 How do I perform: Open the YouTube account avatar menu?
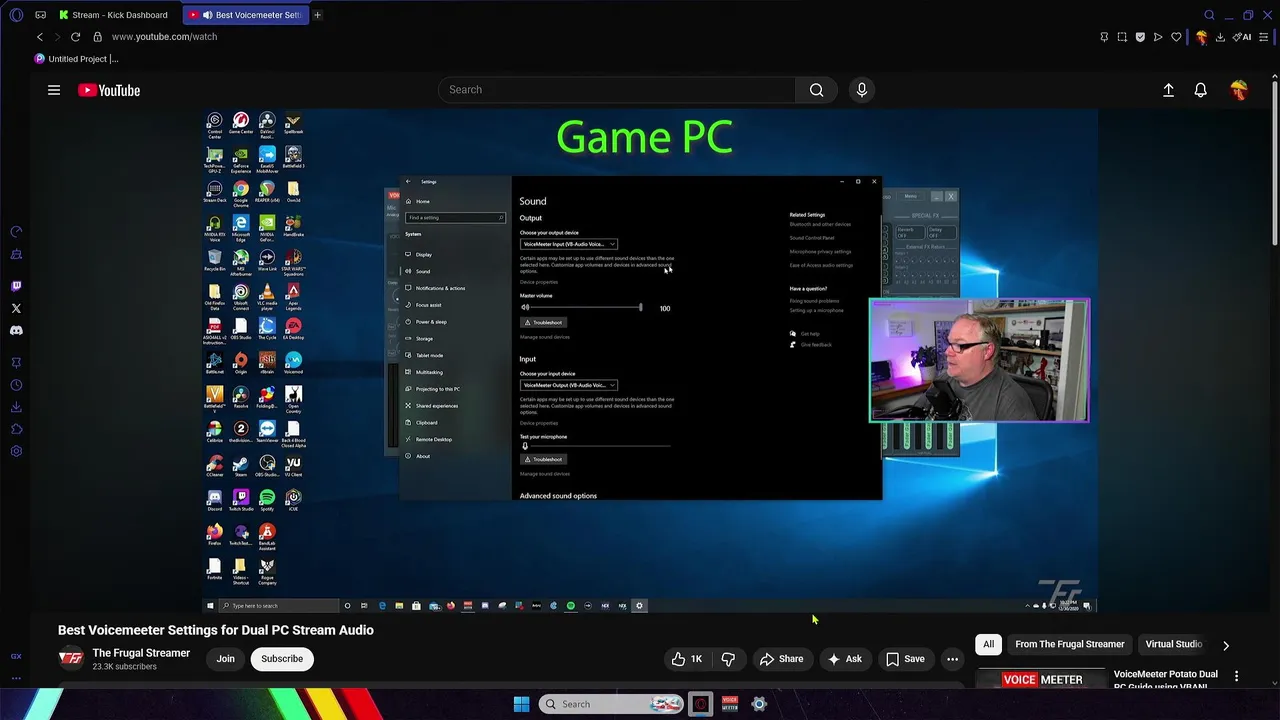pyautogui.click(x=1239, y=90)
